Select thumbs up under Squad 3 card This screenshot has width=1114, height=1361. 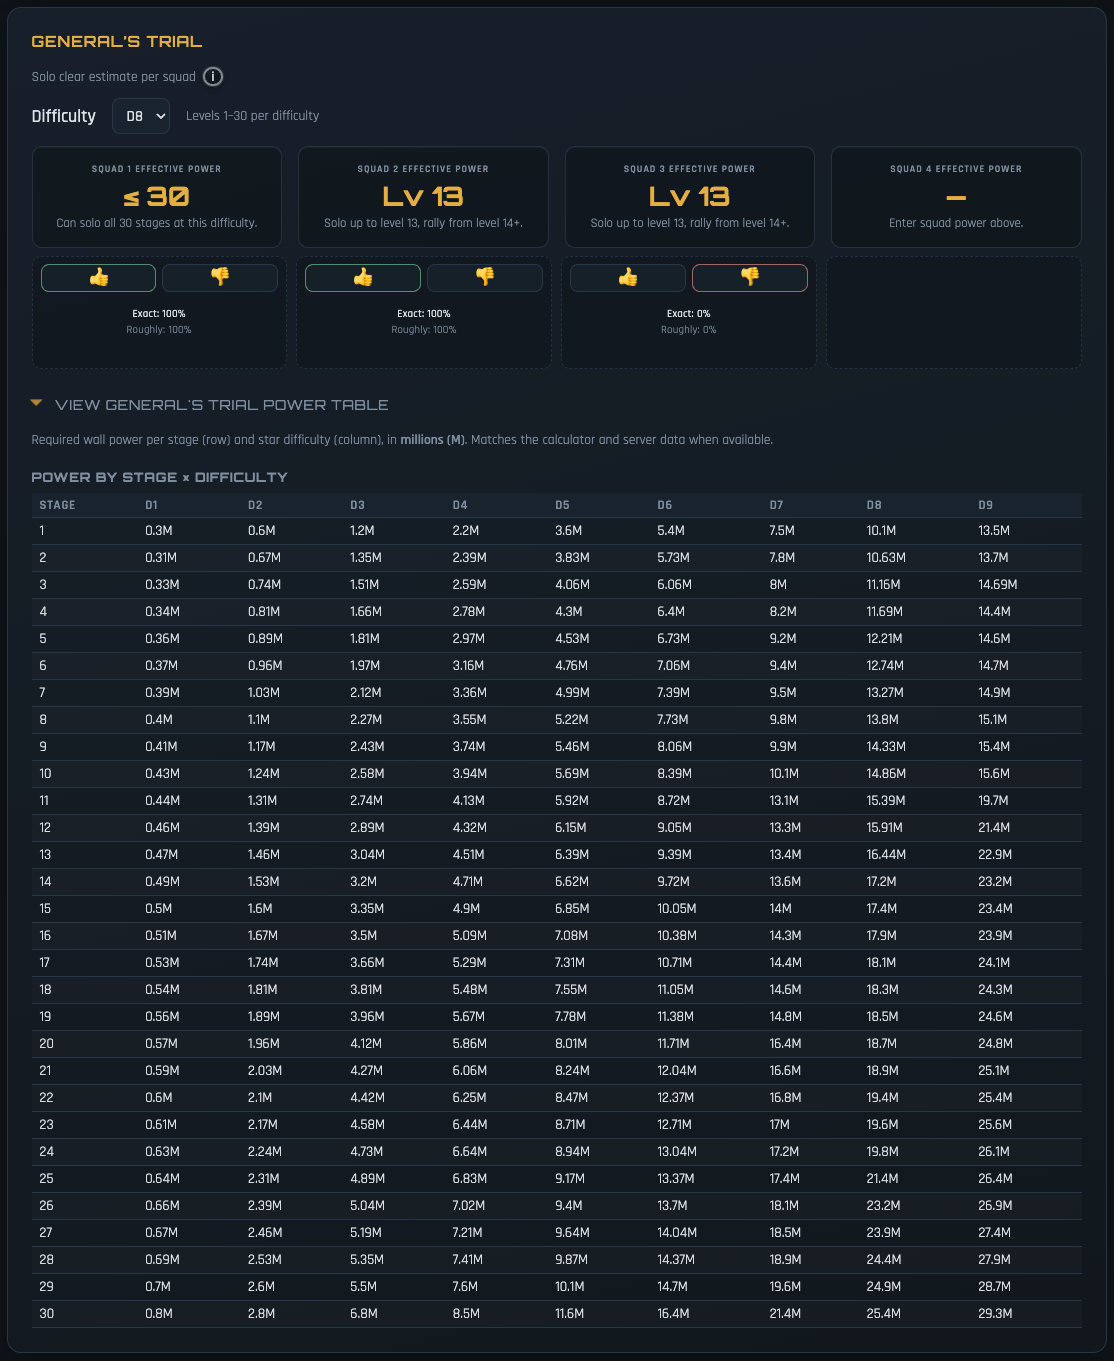click(x=628, y=278)
